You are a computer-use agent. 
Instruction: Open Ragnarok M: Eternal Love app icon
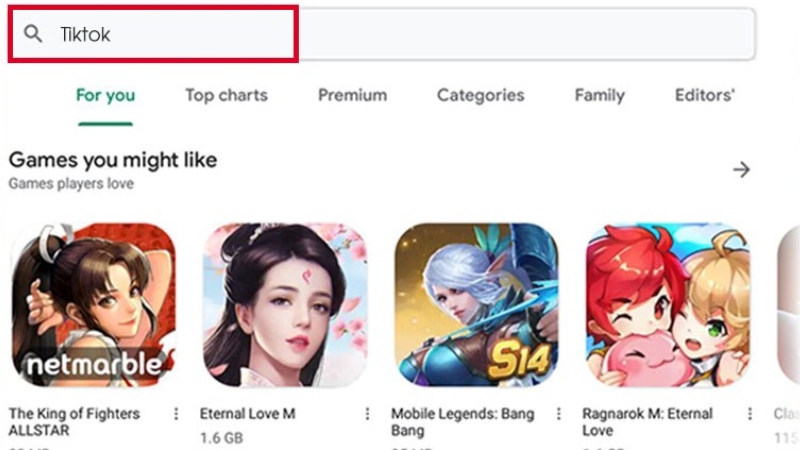(667, 305)
